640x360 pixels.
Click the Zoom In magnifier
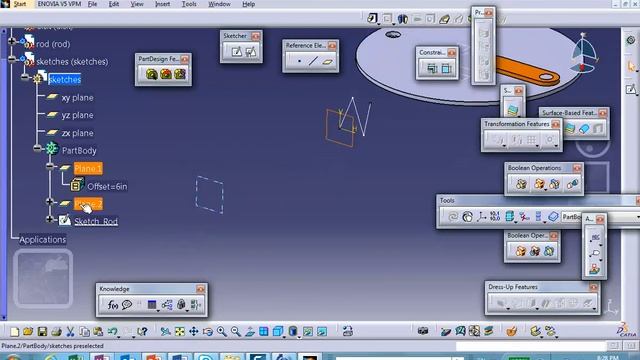click(x=222, y=331)
